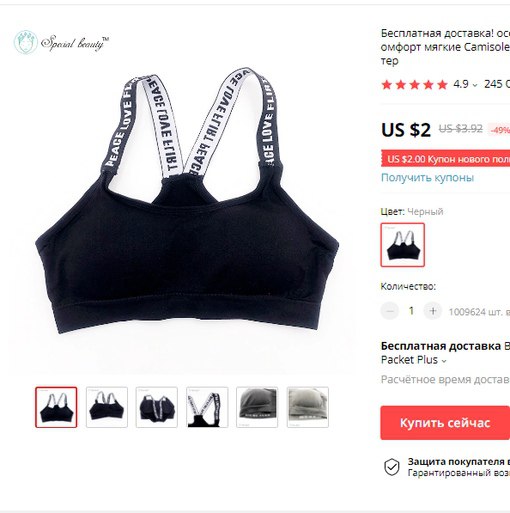The height and width of the screenshot is (513, 510).
Task: Select the second bra front view thumbnail
Action: [x=107, y=407]
